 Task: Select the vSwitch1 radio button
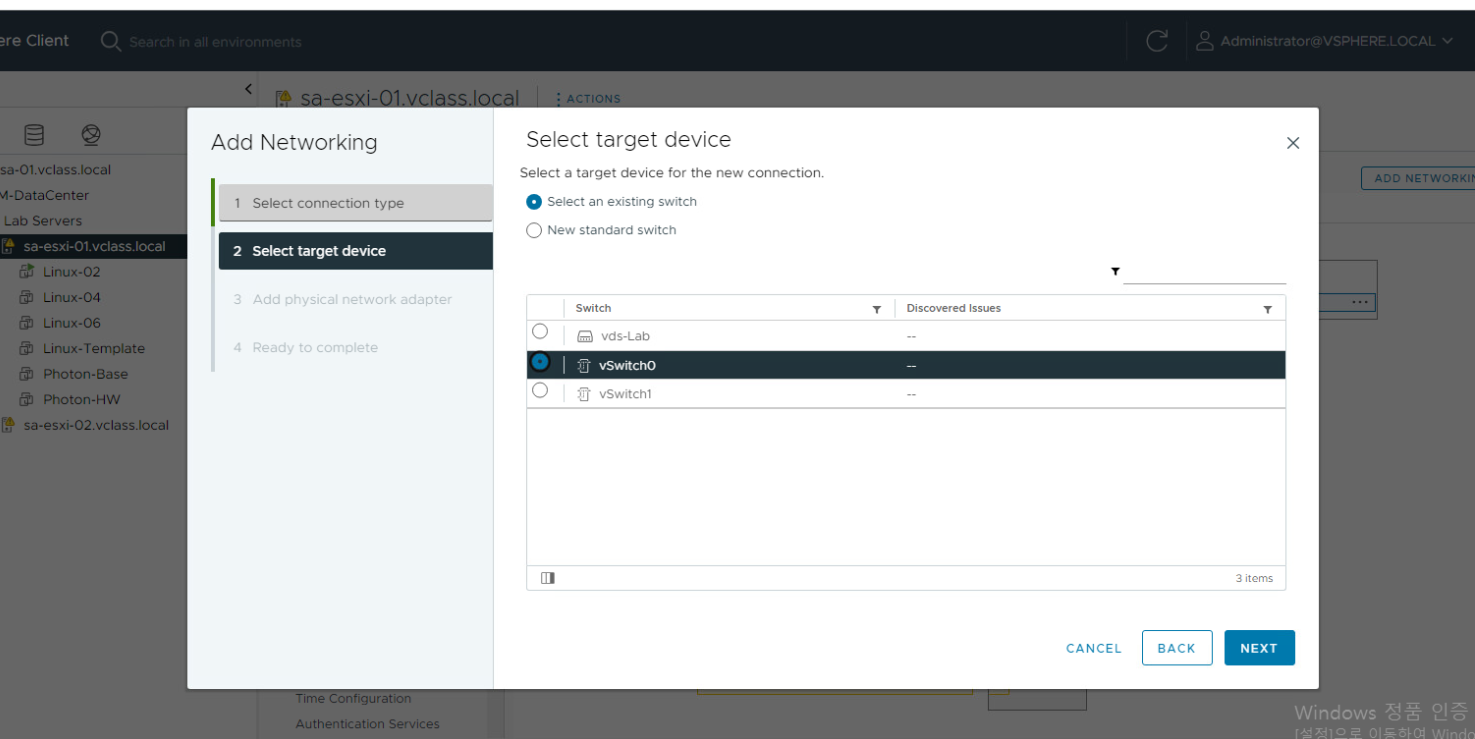tap(540, 390)
